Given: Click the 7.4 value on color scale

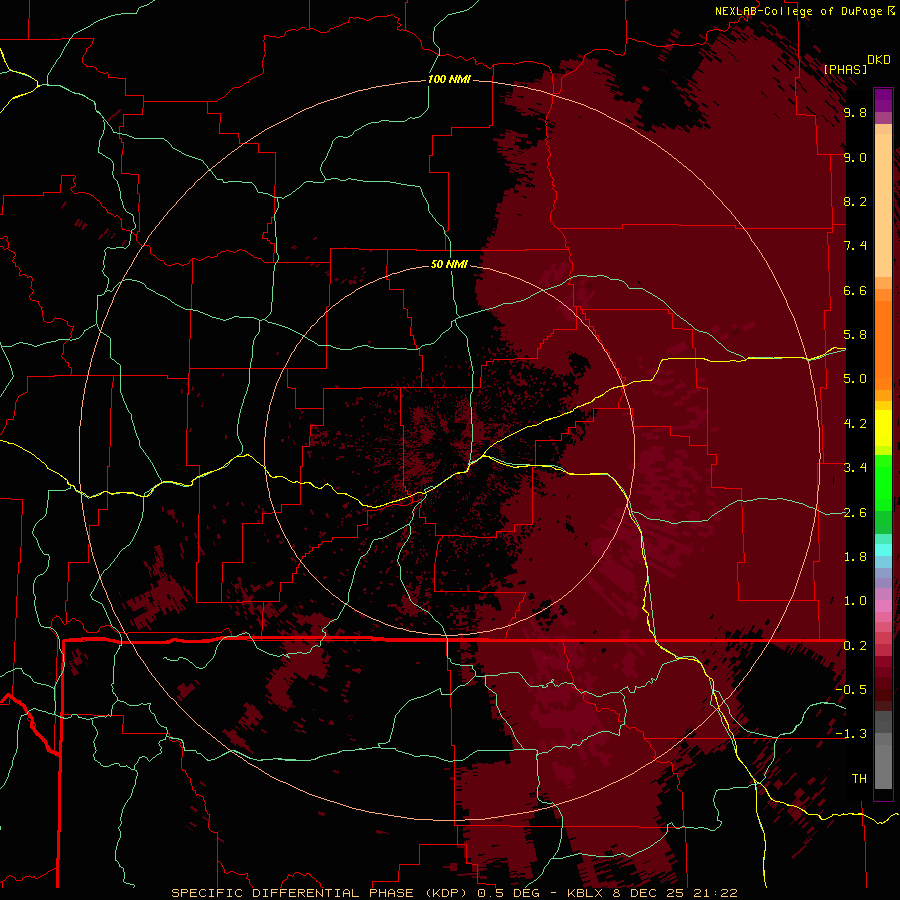Looking at the screenshot, I should (x=855, y=246).
